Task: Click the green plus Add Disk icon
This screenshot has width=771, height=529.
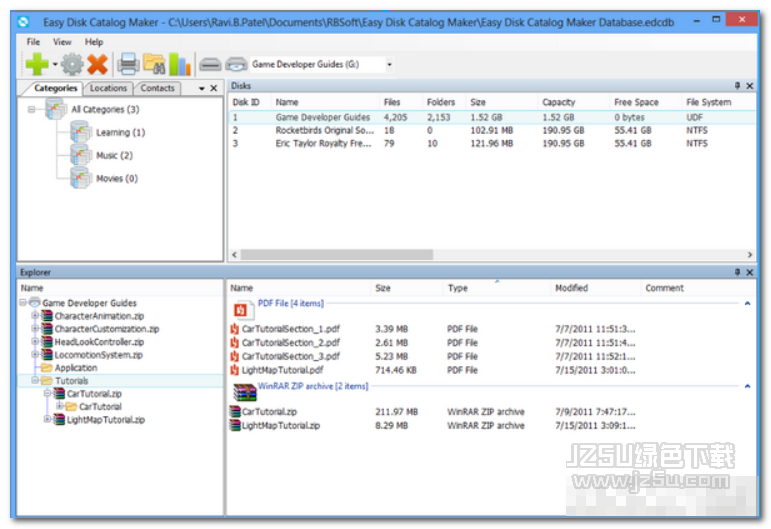Action: click(37, 64)
